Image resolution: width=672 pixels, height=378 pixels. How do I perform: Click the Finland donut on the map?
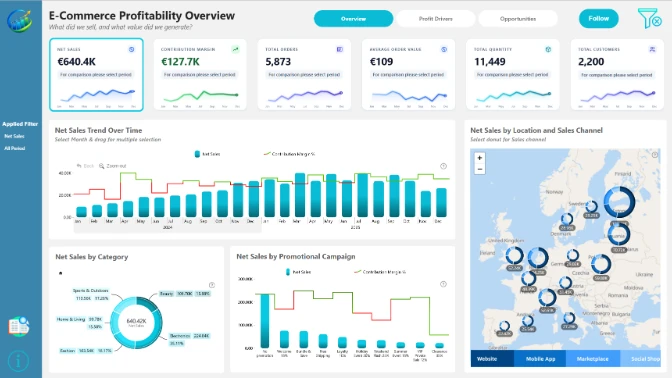(619, 202)
